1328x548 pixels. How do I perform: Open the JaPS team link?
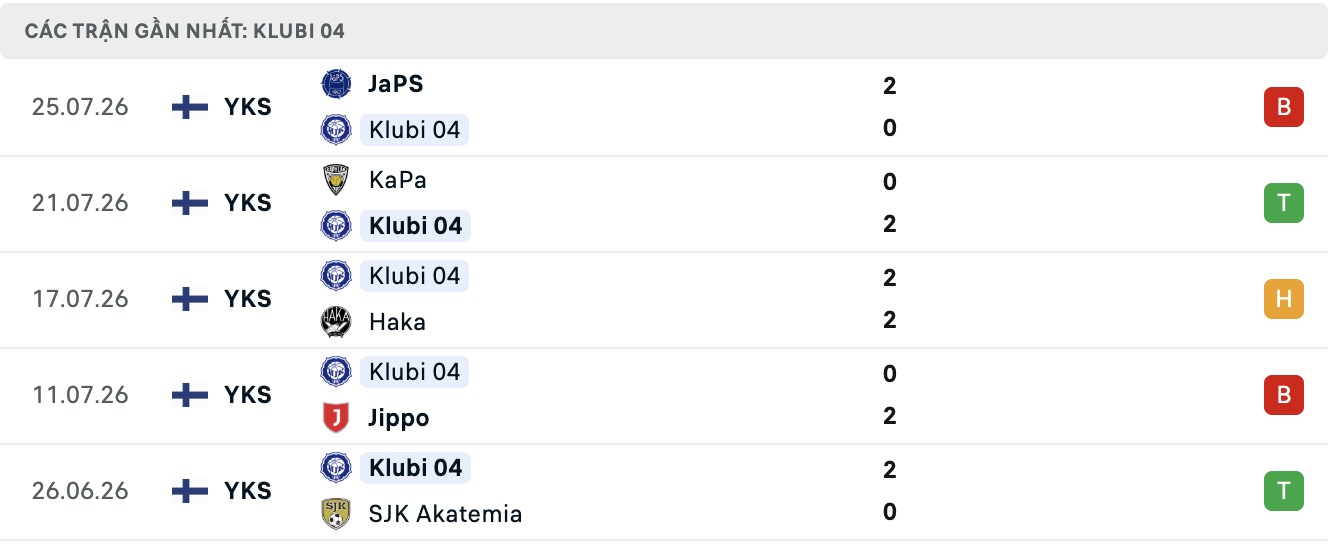[396, 84]
